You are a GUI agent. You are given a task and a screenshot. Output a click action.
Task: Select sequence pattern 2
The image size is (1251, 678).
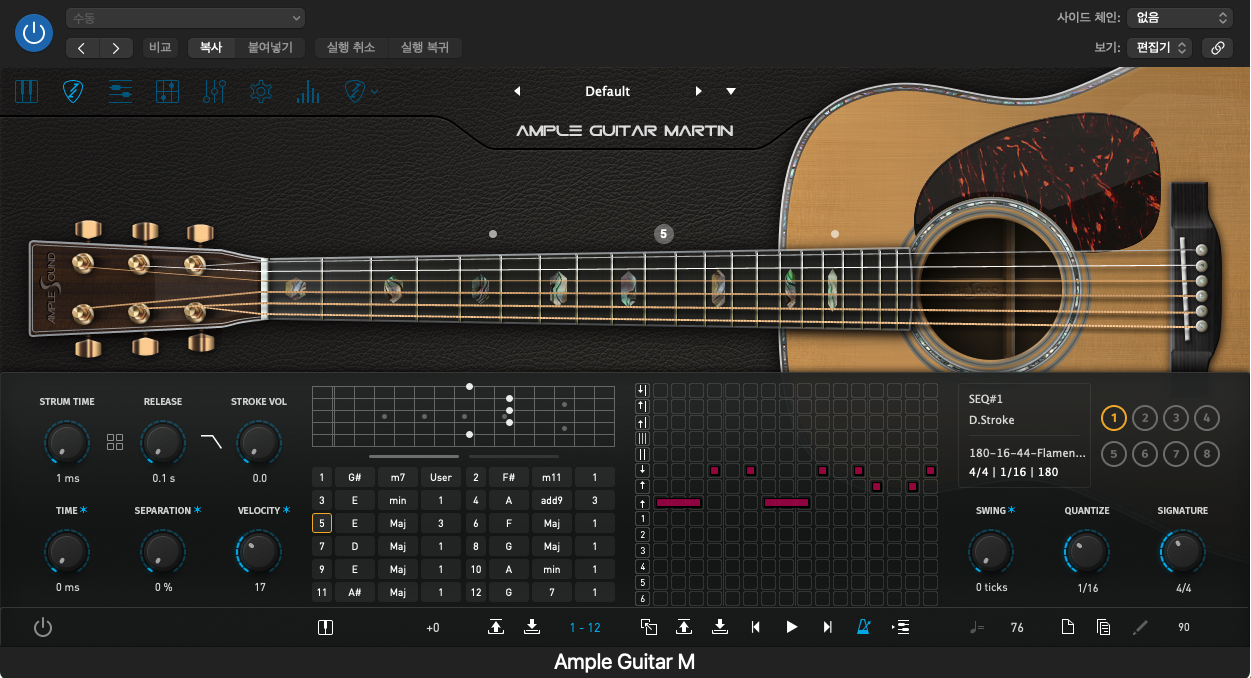click(x=1145, y=418)
